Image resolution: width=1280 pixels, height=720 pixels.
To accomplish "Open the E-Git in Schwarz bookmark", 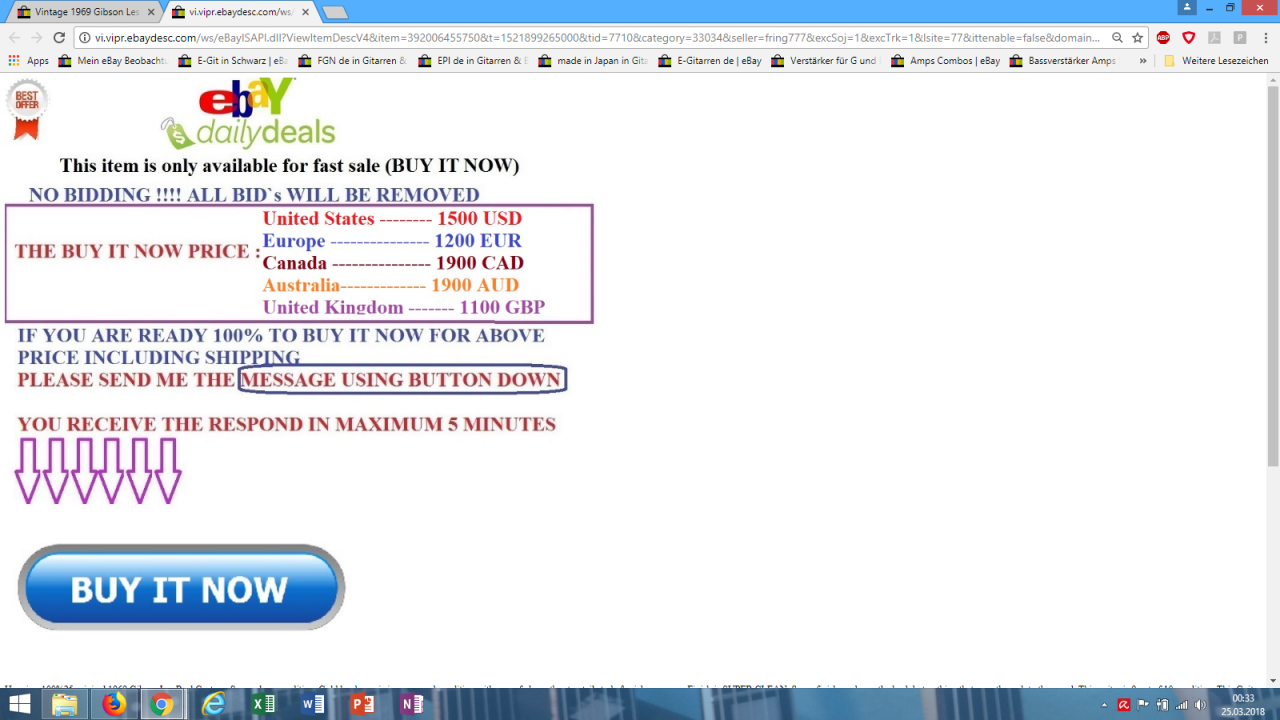I will click(232, 61).
